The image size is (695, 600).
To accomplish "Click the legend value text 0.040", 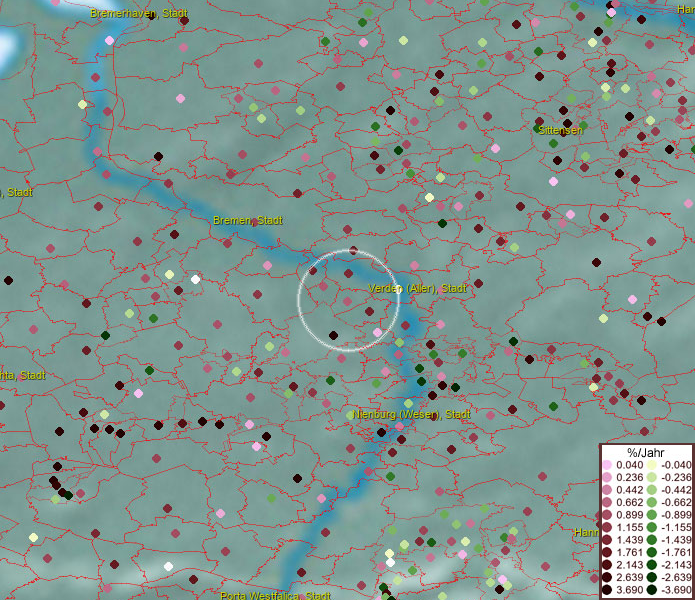I will tap(630, 465).
